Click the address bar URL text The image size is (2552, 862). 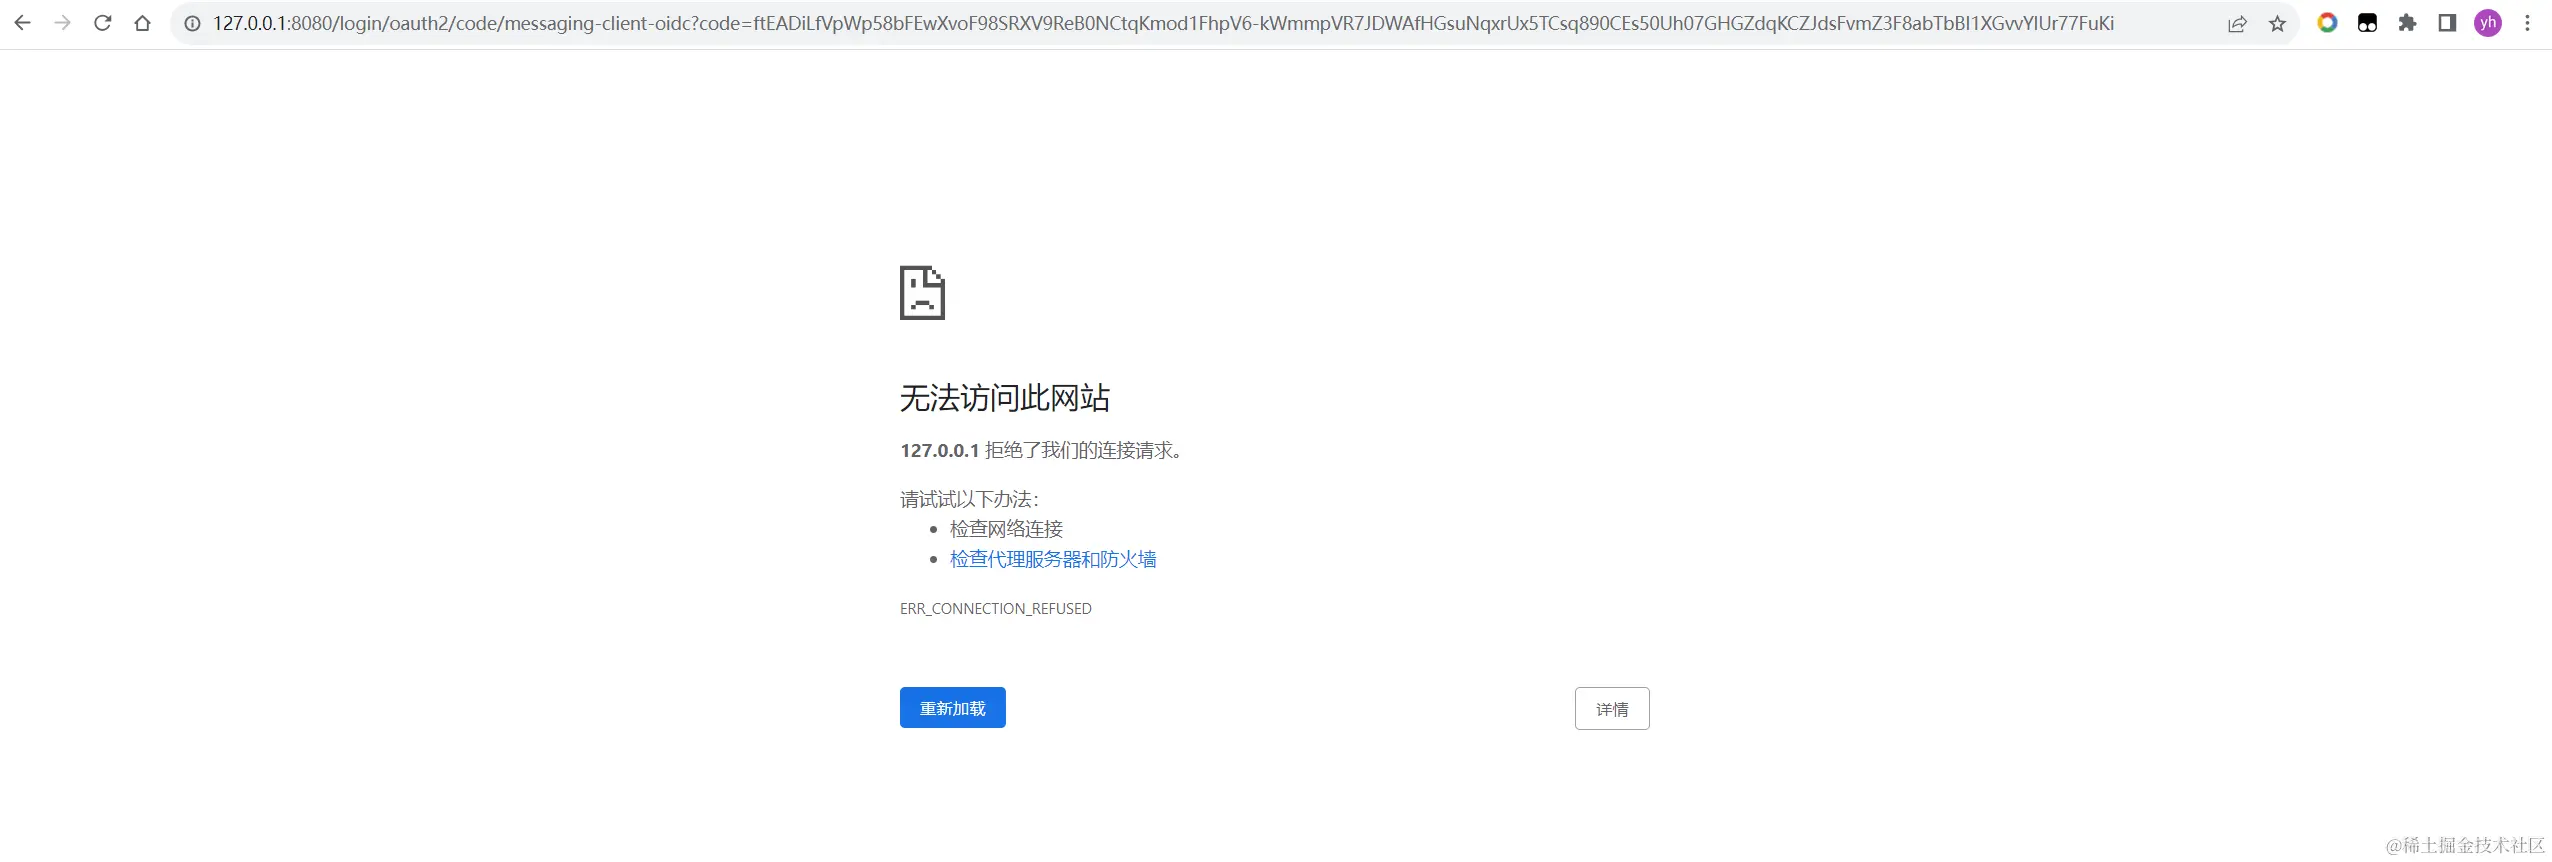[x=1163, y=23]
